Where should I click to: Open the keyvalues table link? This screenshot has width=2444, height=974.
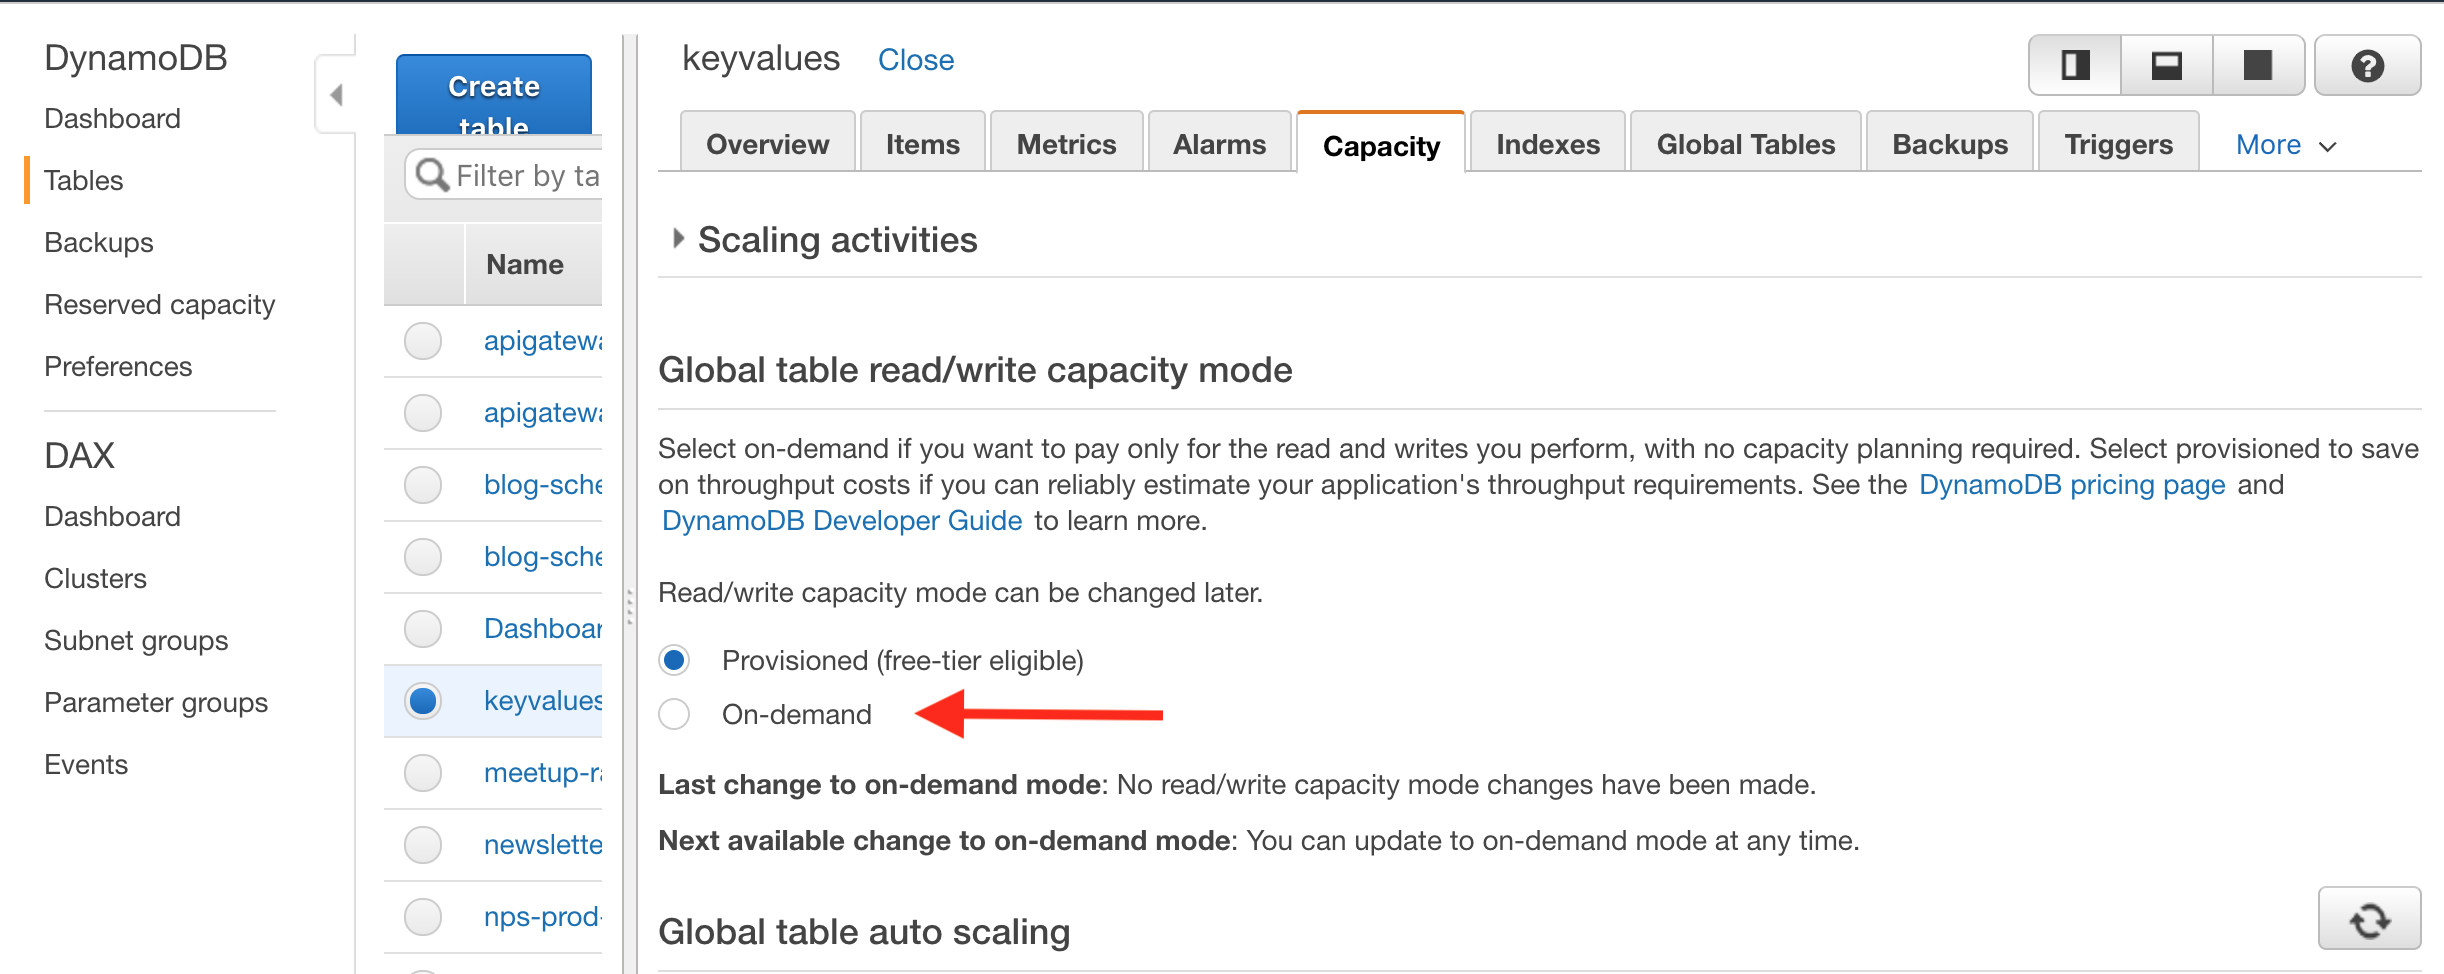point(543,701)
